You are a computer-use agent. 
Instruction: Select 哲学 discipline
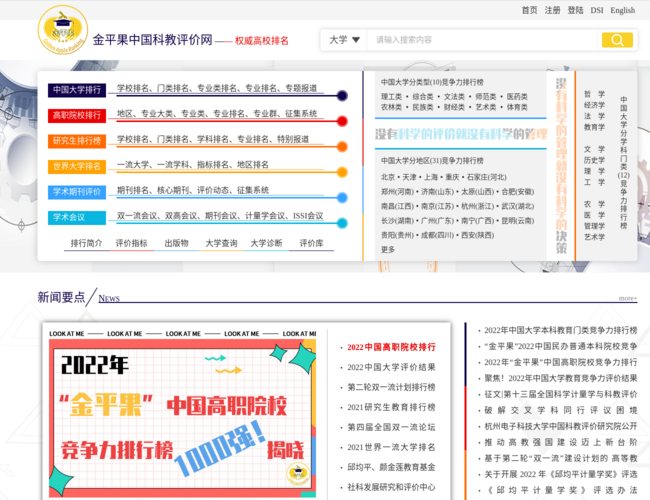(x=594, y=94)
